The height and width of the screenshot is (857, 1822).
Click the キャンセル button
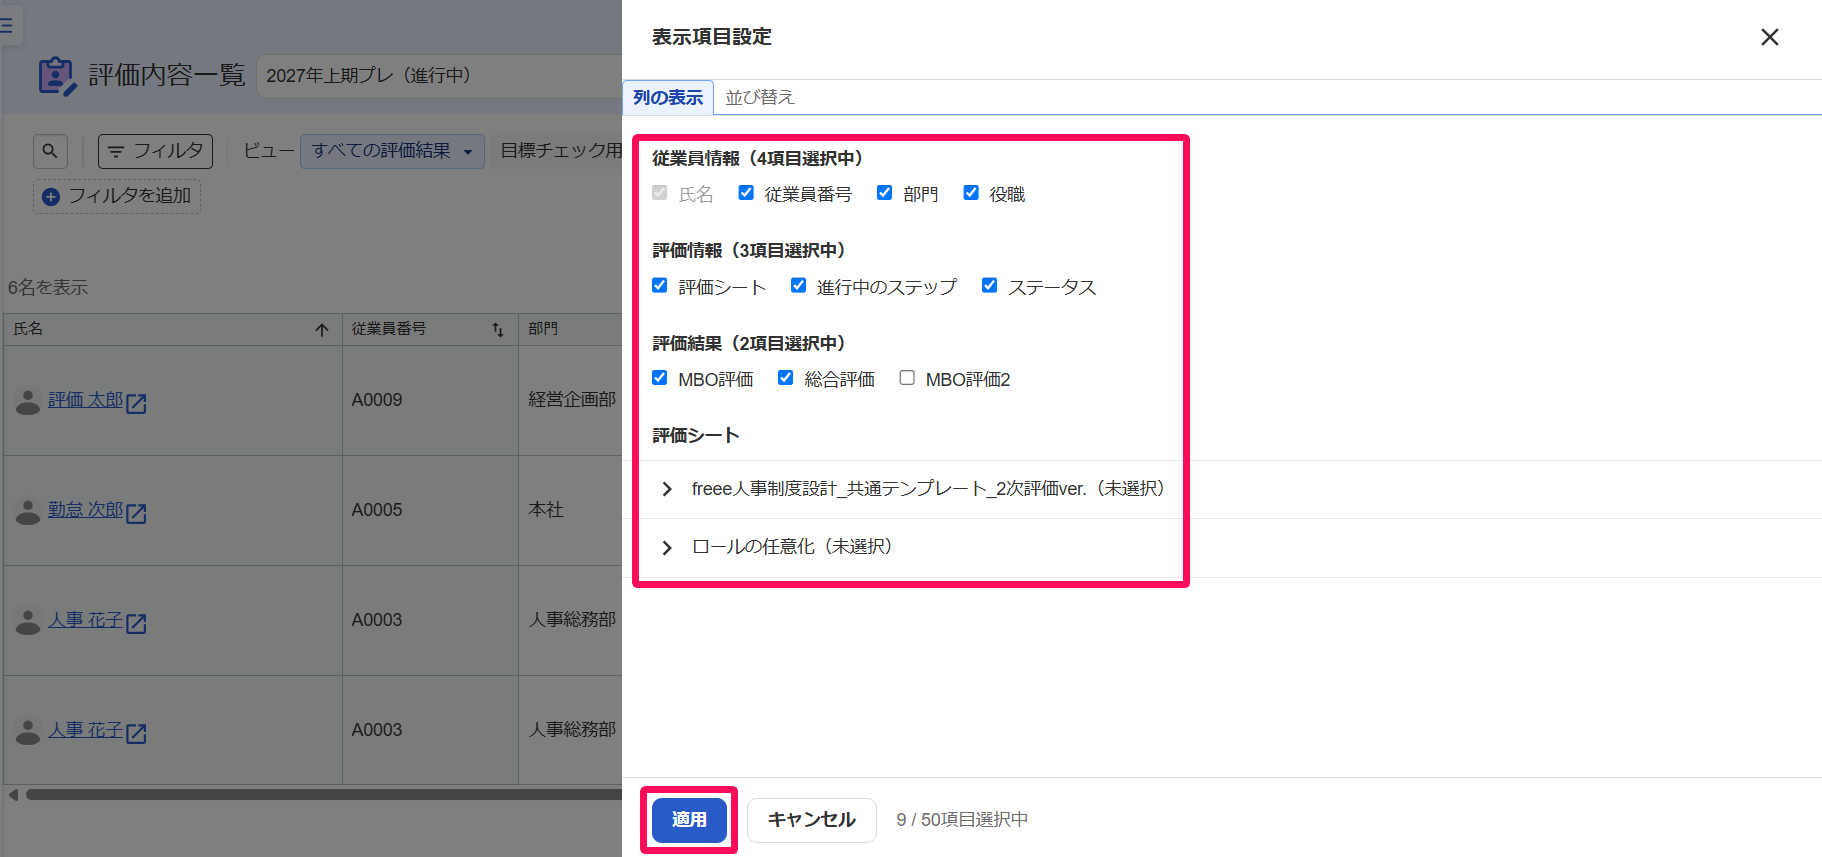[x=812, y=820]
